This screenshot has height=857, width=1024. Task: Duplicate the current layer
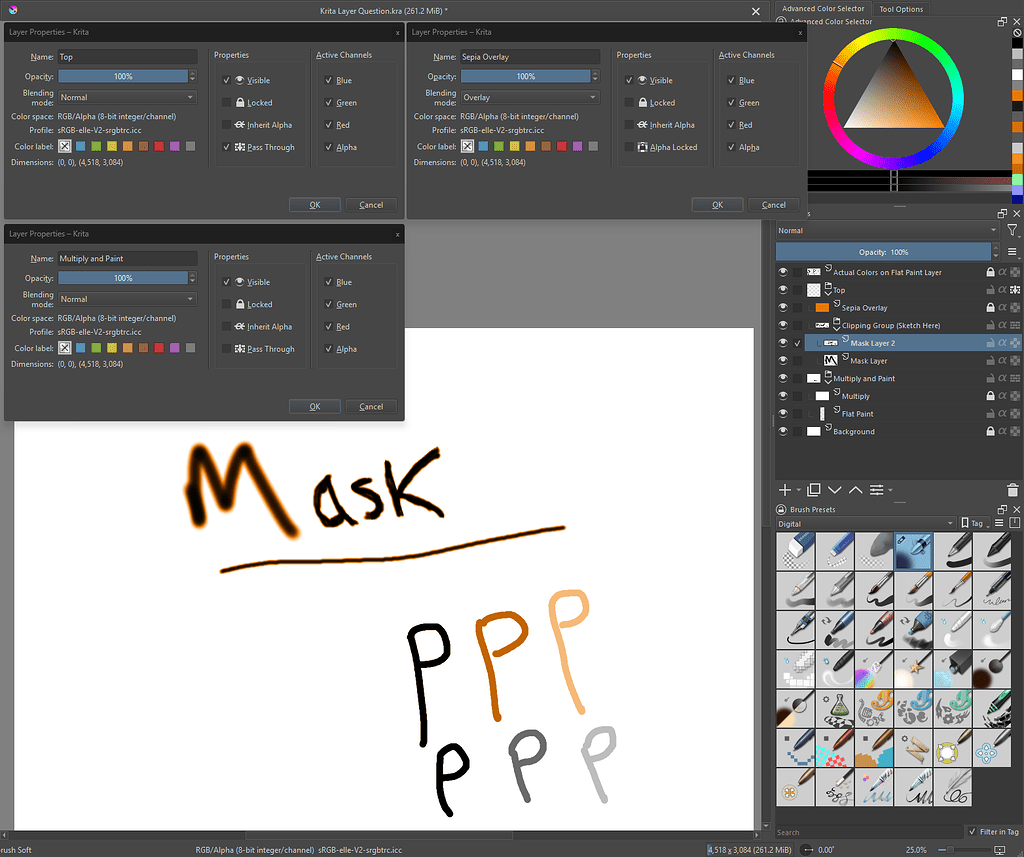(x=812, y=490)
